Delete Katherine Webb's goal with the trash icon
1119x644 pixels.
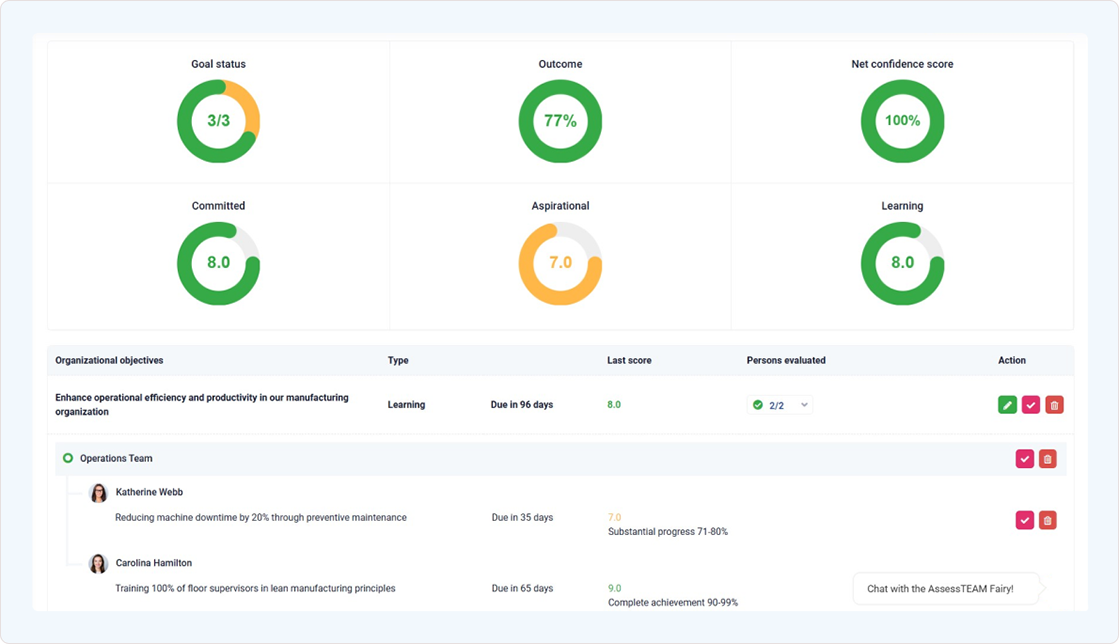tap(1048, 520)
